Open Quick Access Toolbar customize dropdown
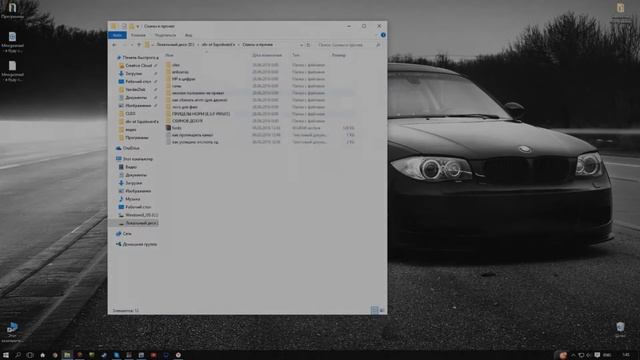Viewport: 640px width, 360px height. pos(138,27)
